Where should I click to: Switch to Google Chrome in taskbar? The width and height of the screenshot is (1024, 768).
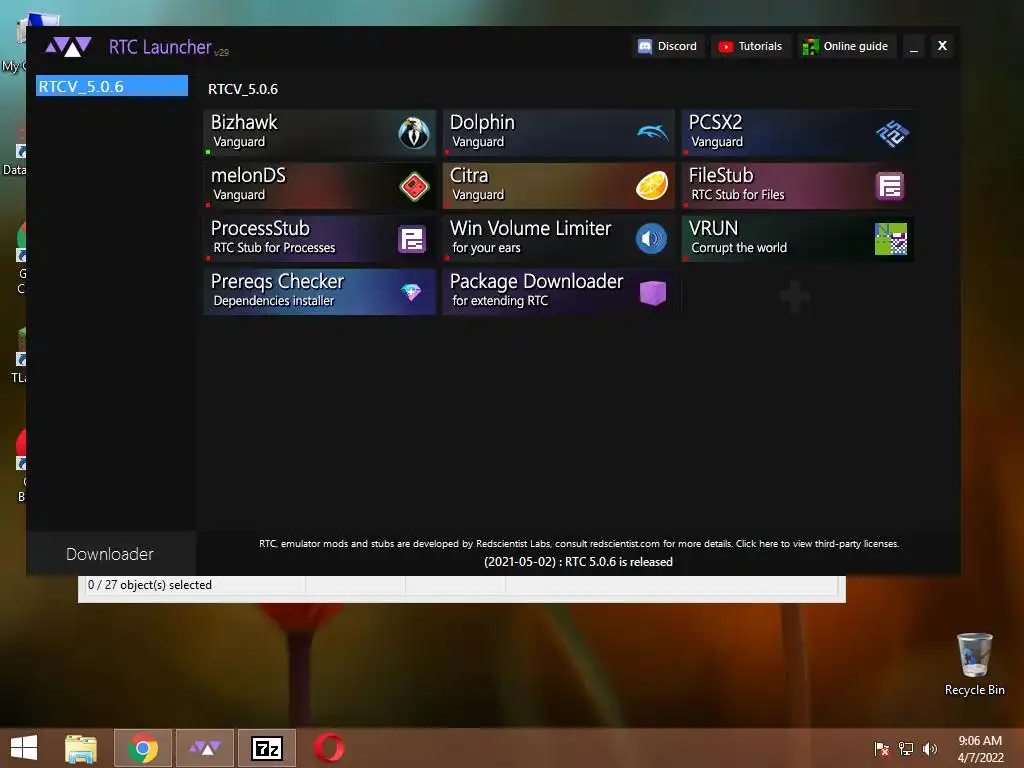[x=143, y=748]
